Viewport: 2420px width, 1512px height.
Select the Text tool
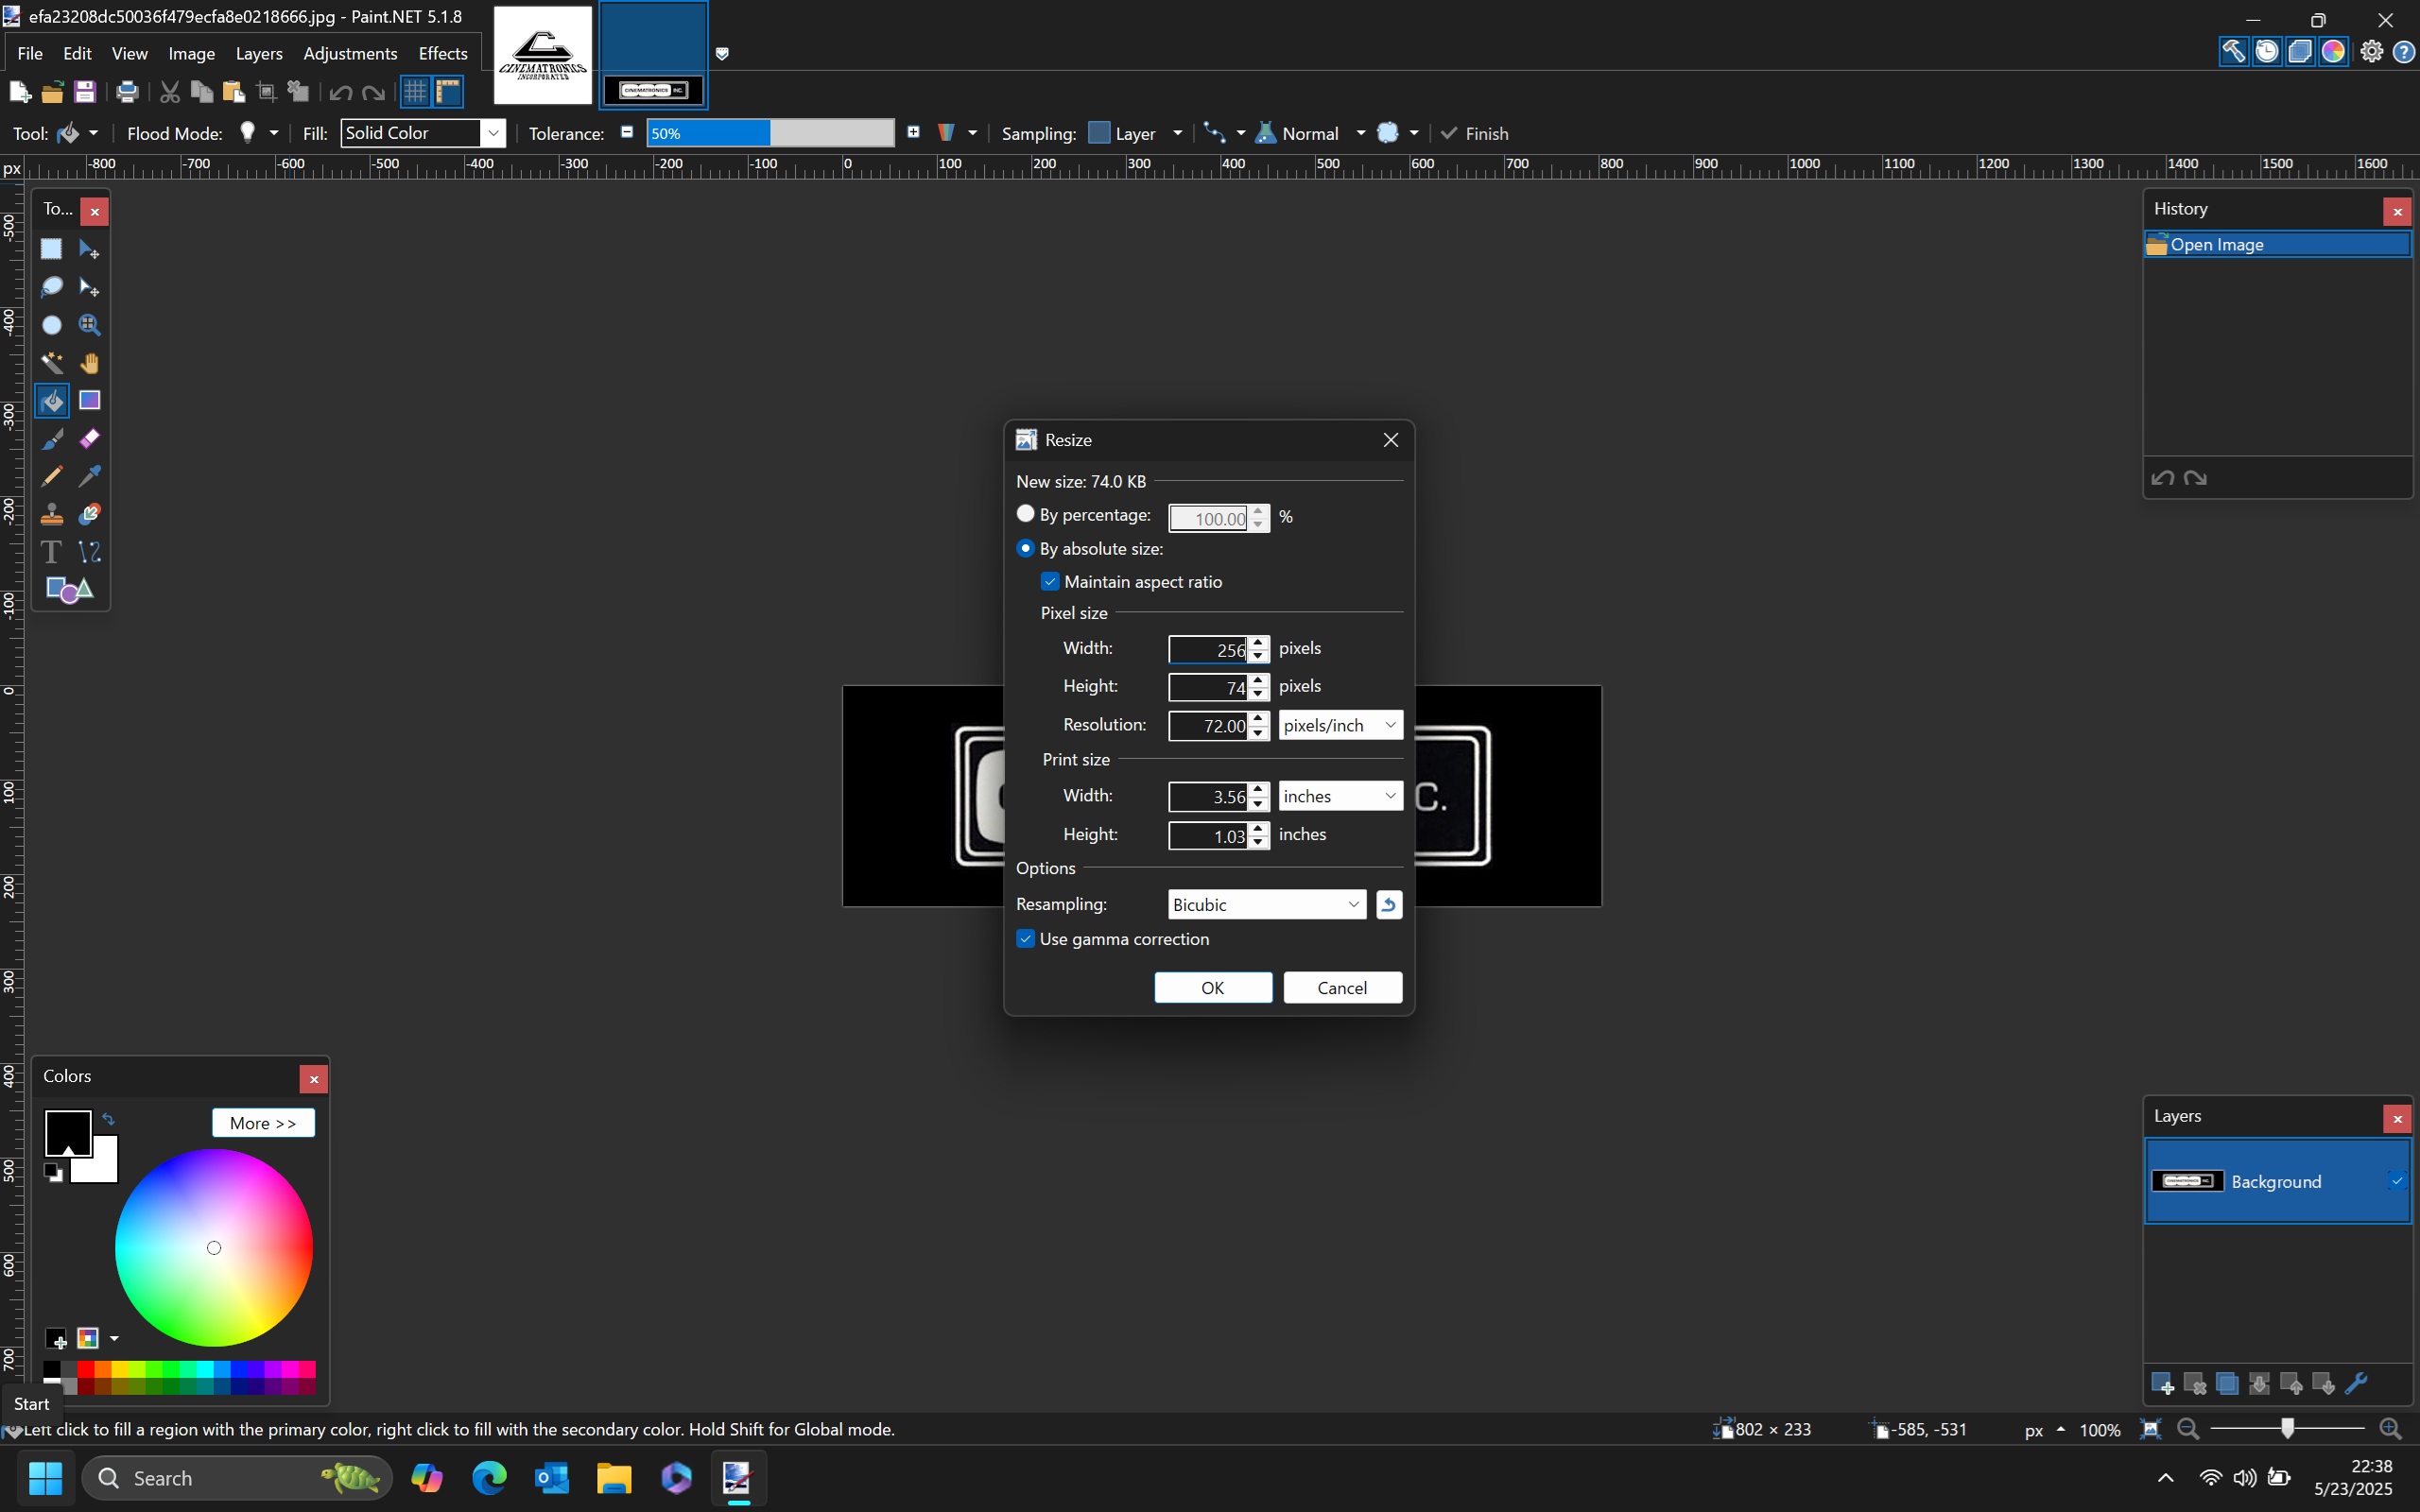coord(51,552)
